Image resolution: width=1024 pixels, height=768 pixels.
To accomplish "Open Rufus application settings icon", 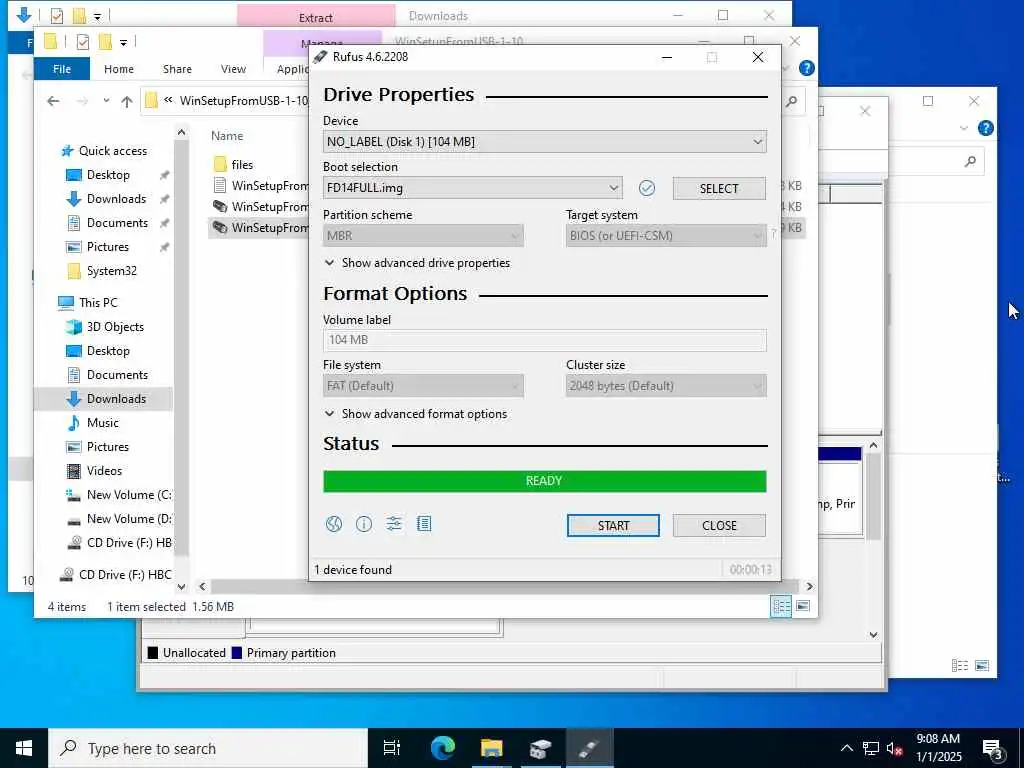I will click(394, 524).
